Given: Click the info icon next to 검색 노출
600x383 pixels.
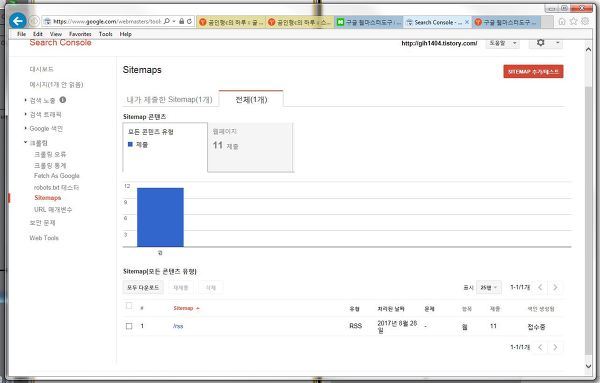Looking at the screenshot, I should point(63,100).
